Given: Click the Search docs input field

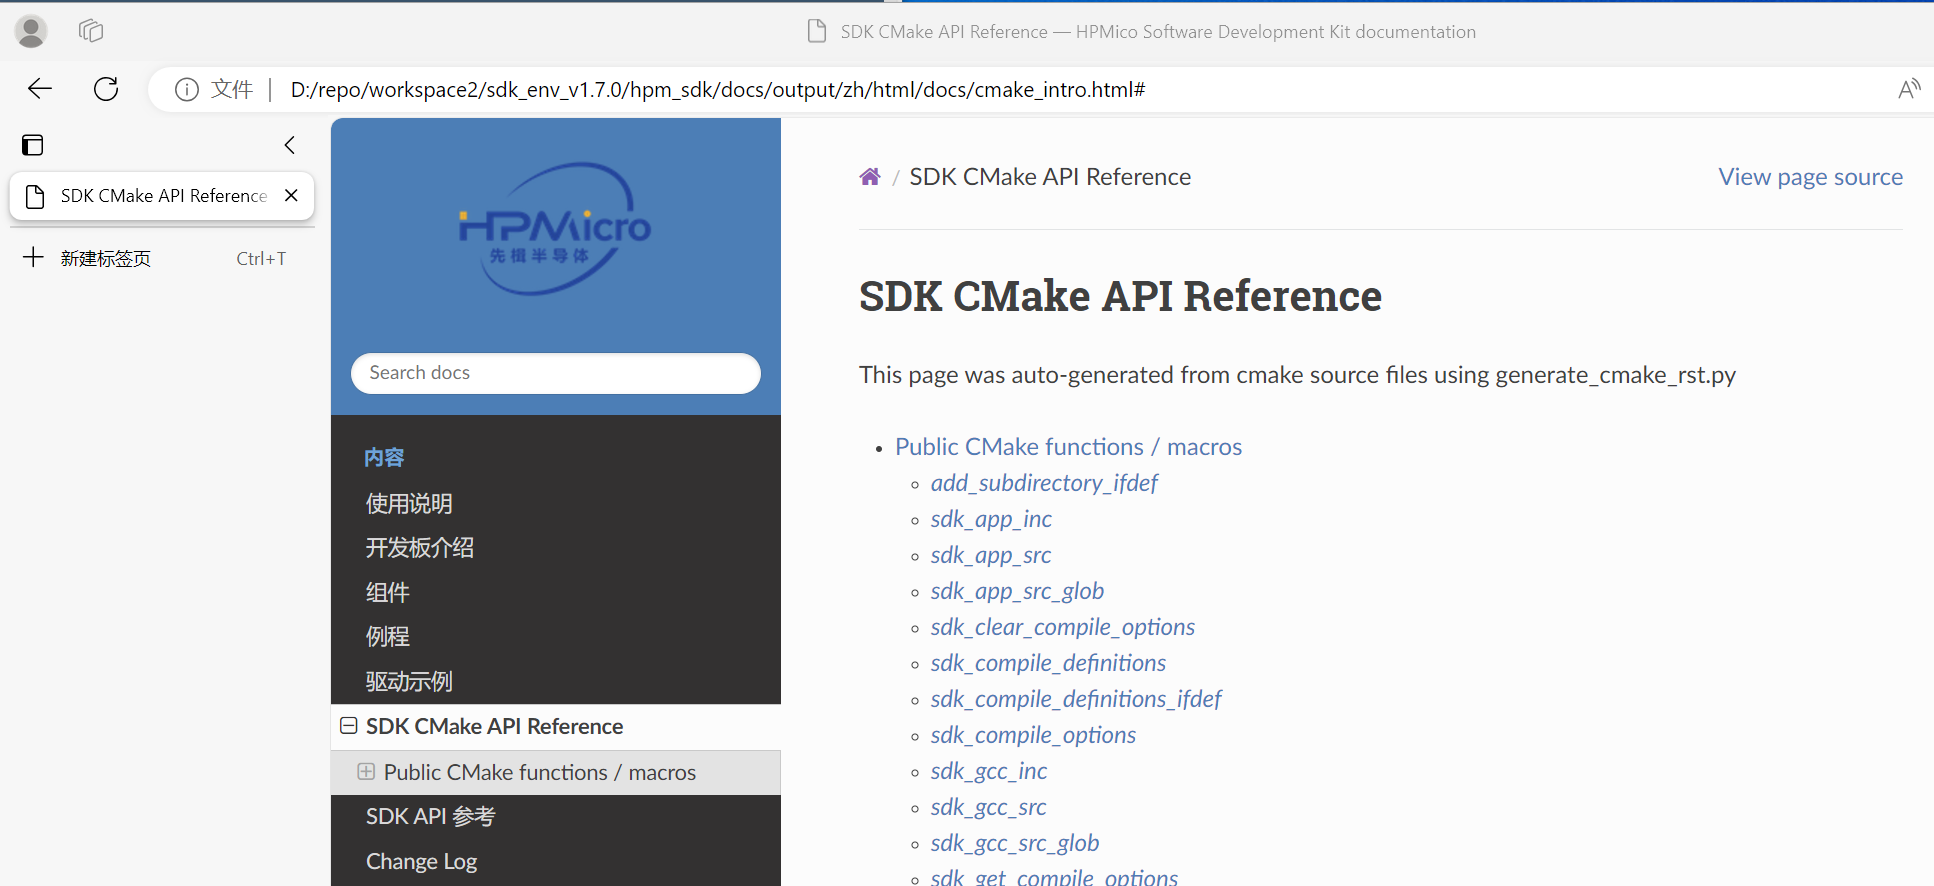Looking at the screenshot, I should coord(555,373).
